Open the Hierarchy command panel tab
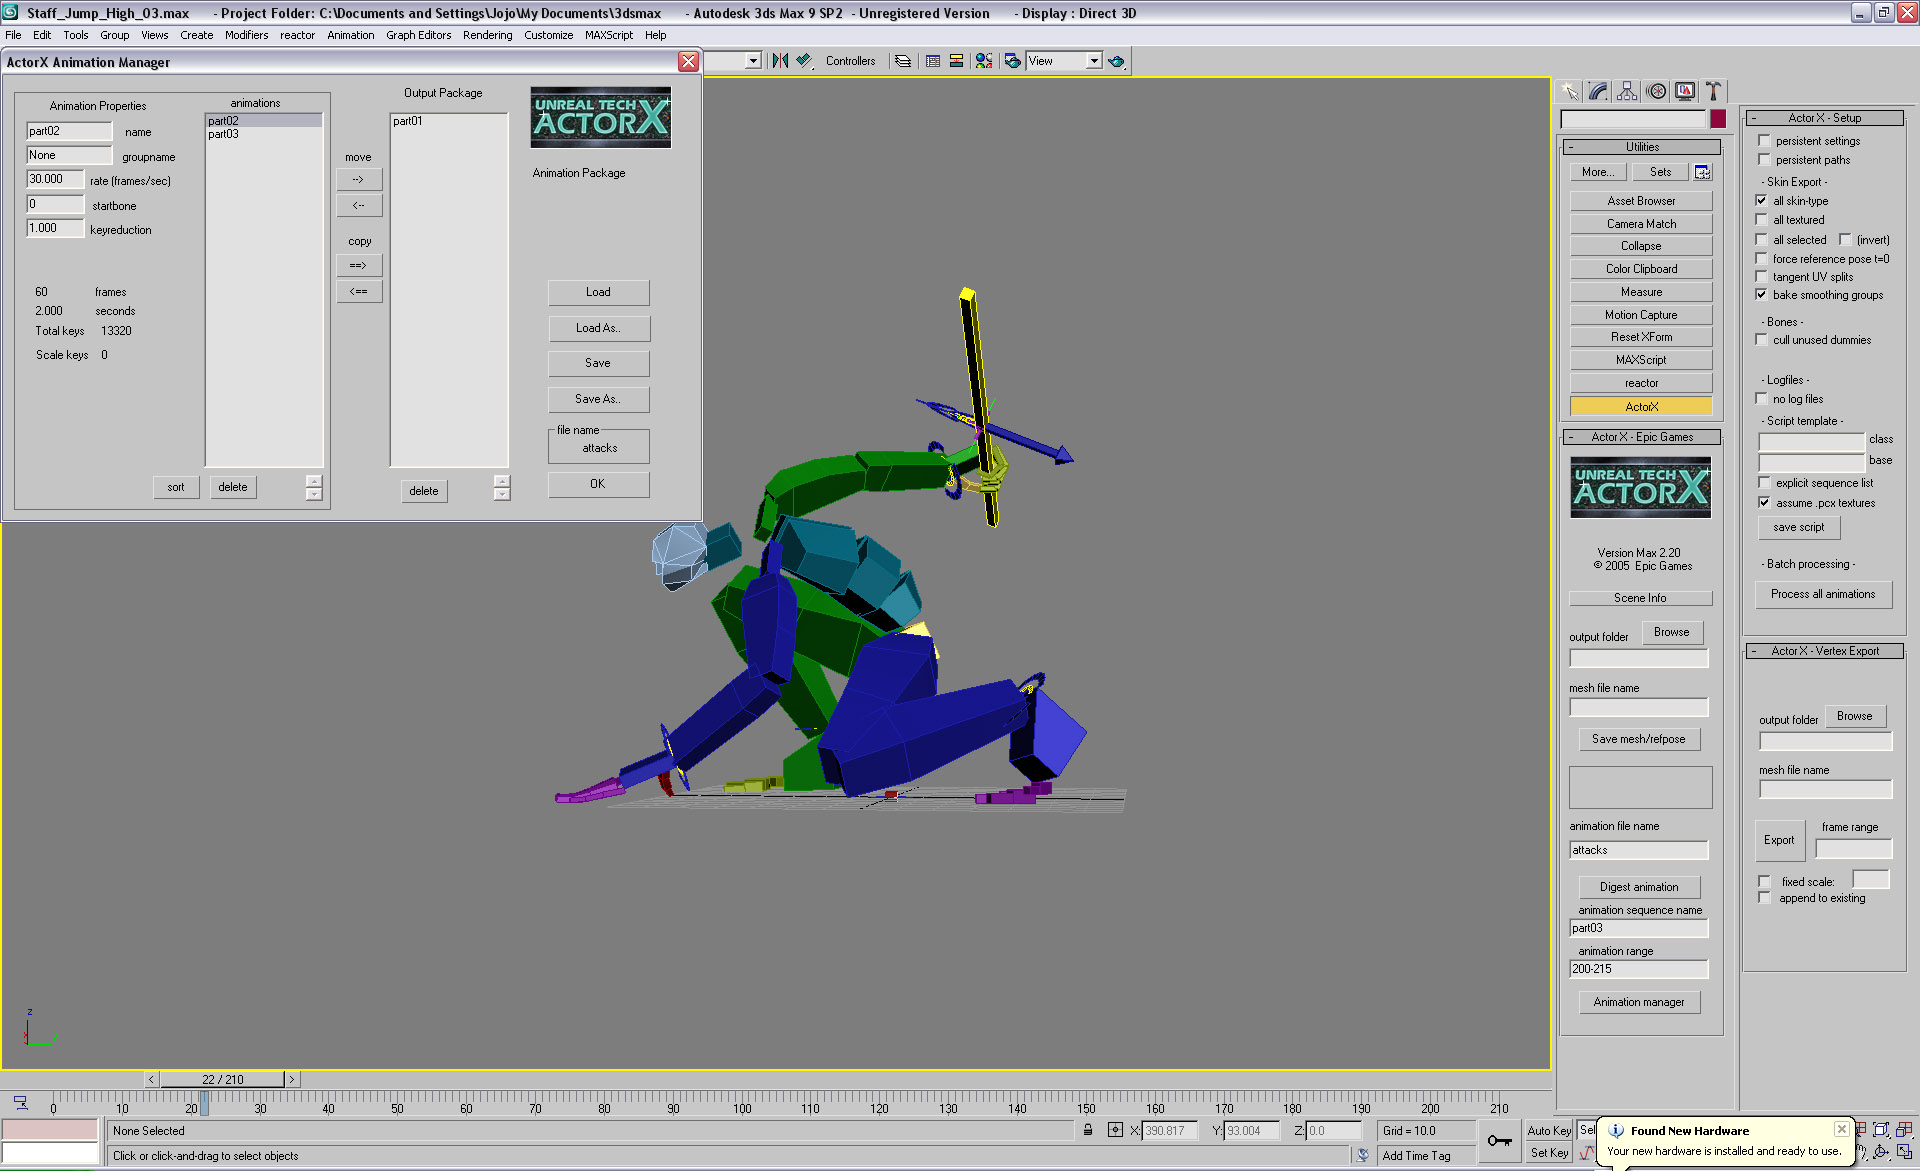The height and width of the screenshot is (1171, 1920). click(1627, 91)
